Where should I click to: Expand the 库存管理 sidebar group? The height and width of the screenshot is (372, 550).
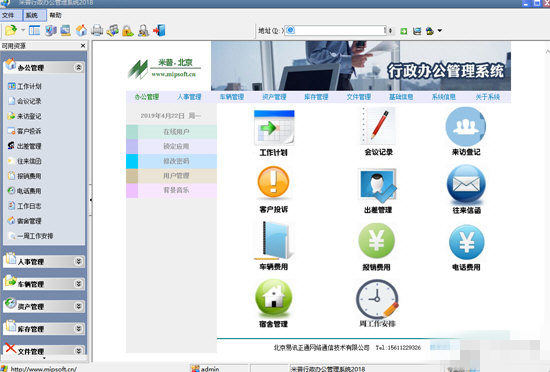pyautogui.click(x=79, y=329)
